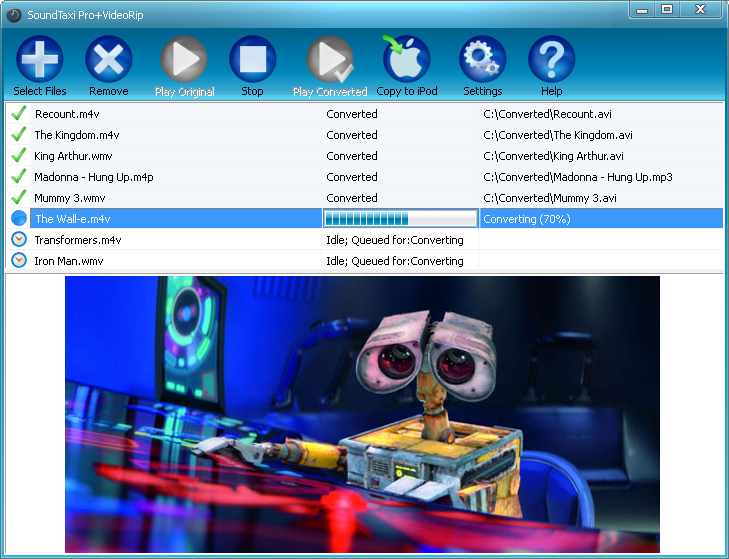729x559 pixels.
Task: Click the Wall-e conversion progress bar
Action: pos(400,219)
